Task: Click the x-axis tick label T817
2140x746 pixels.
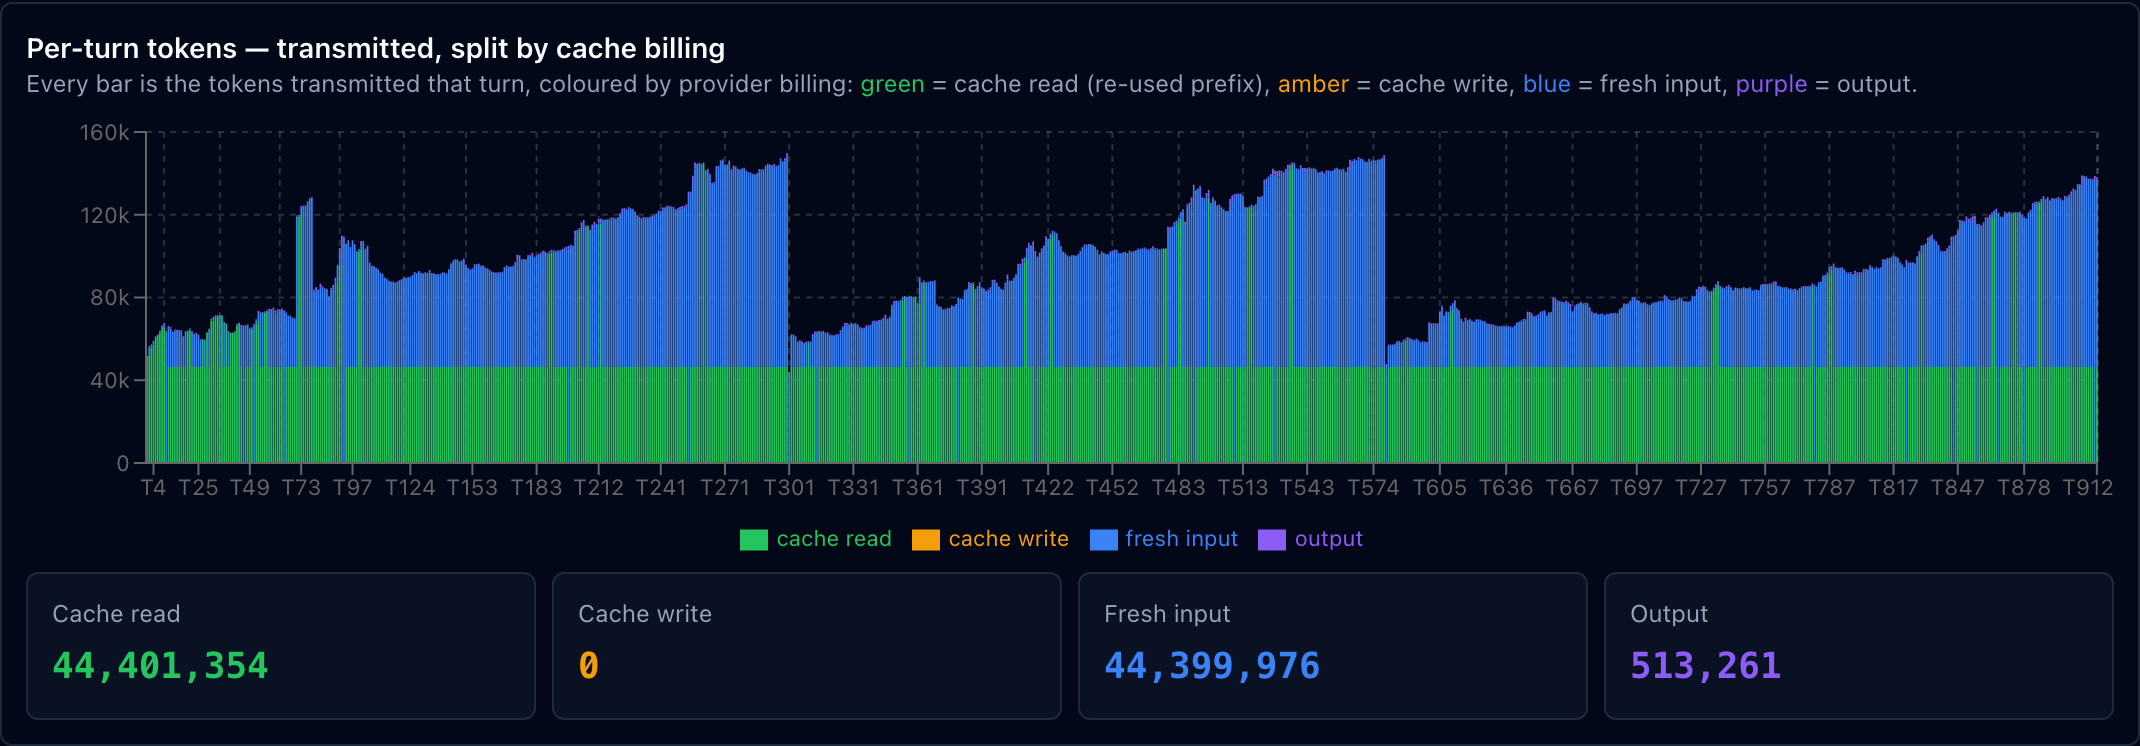Action: click(x=1894, y=487)
